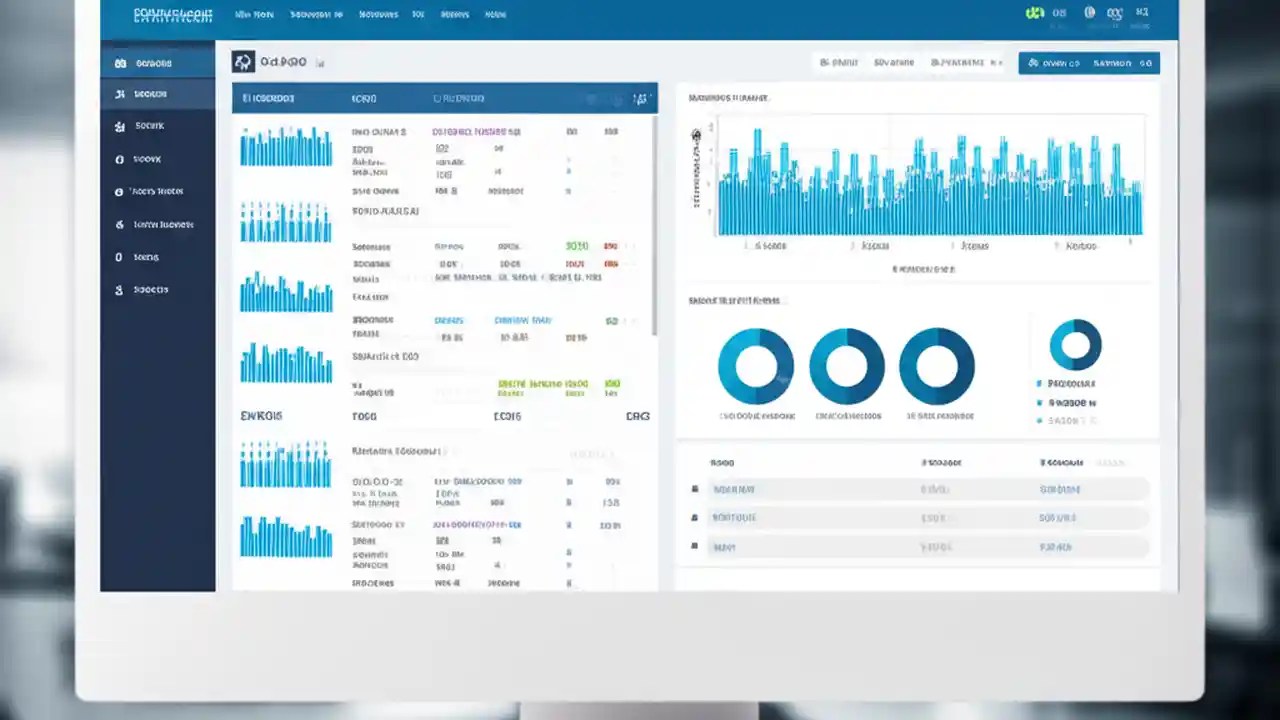Switch to the first top navigation menu item
Screen dimensions: 1280x720
(253, 14)
